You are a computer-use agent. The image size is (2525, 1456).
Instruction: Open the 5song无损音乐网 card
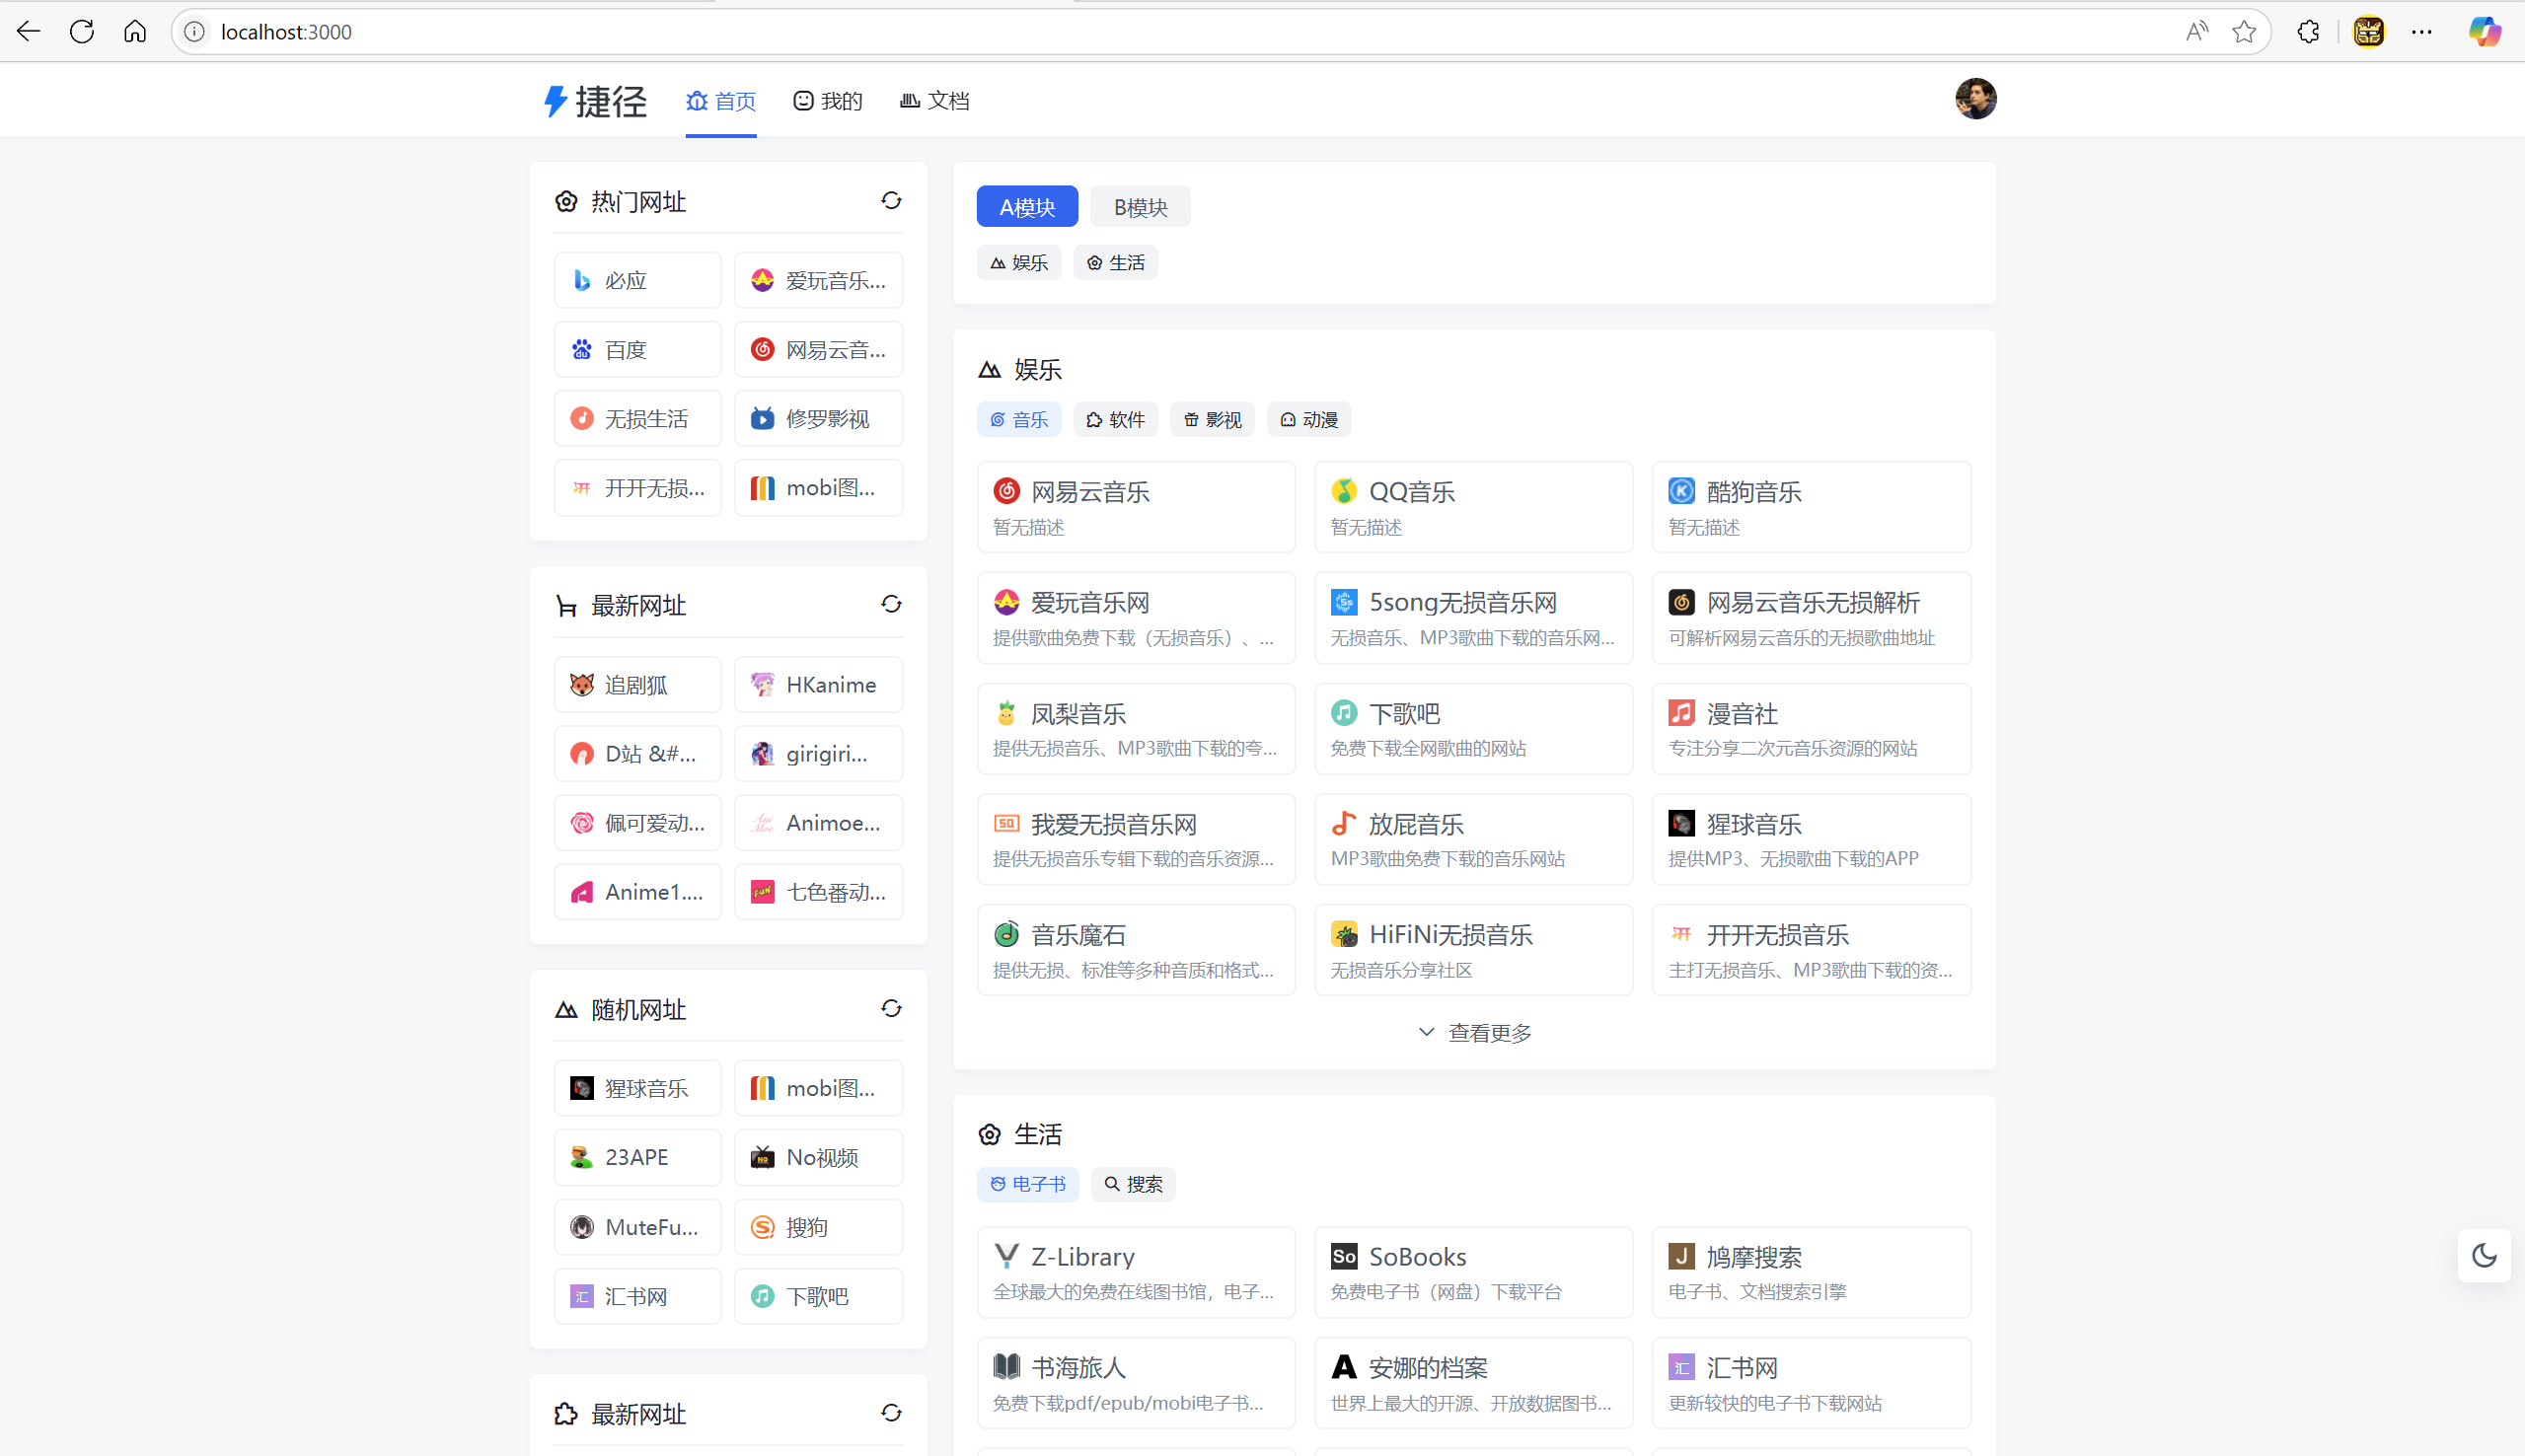(1473, 618)
